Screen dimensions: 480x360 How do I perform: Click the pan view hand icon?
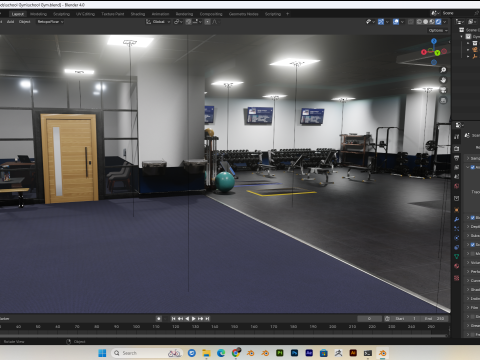tap(443, 80)
